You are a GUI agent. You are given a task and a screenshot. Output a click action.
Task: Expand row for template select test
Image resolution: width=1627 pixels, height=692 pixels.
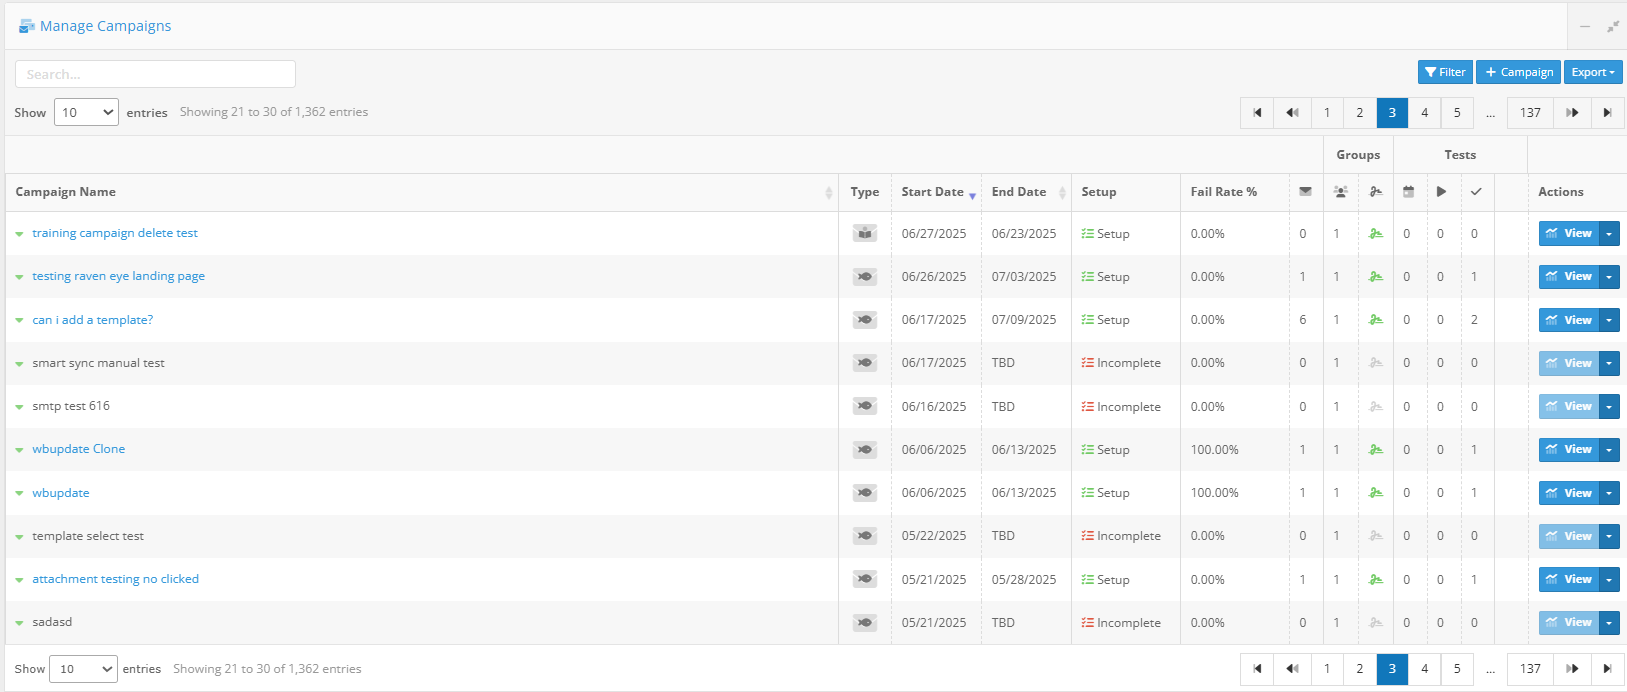point(19,537)
